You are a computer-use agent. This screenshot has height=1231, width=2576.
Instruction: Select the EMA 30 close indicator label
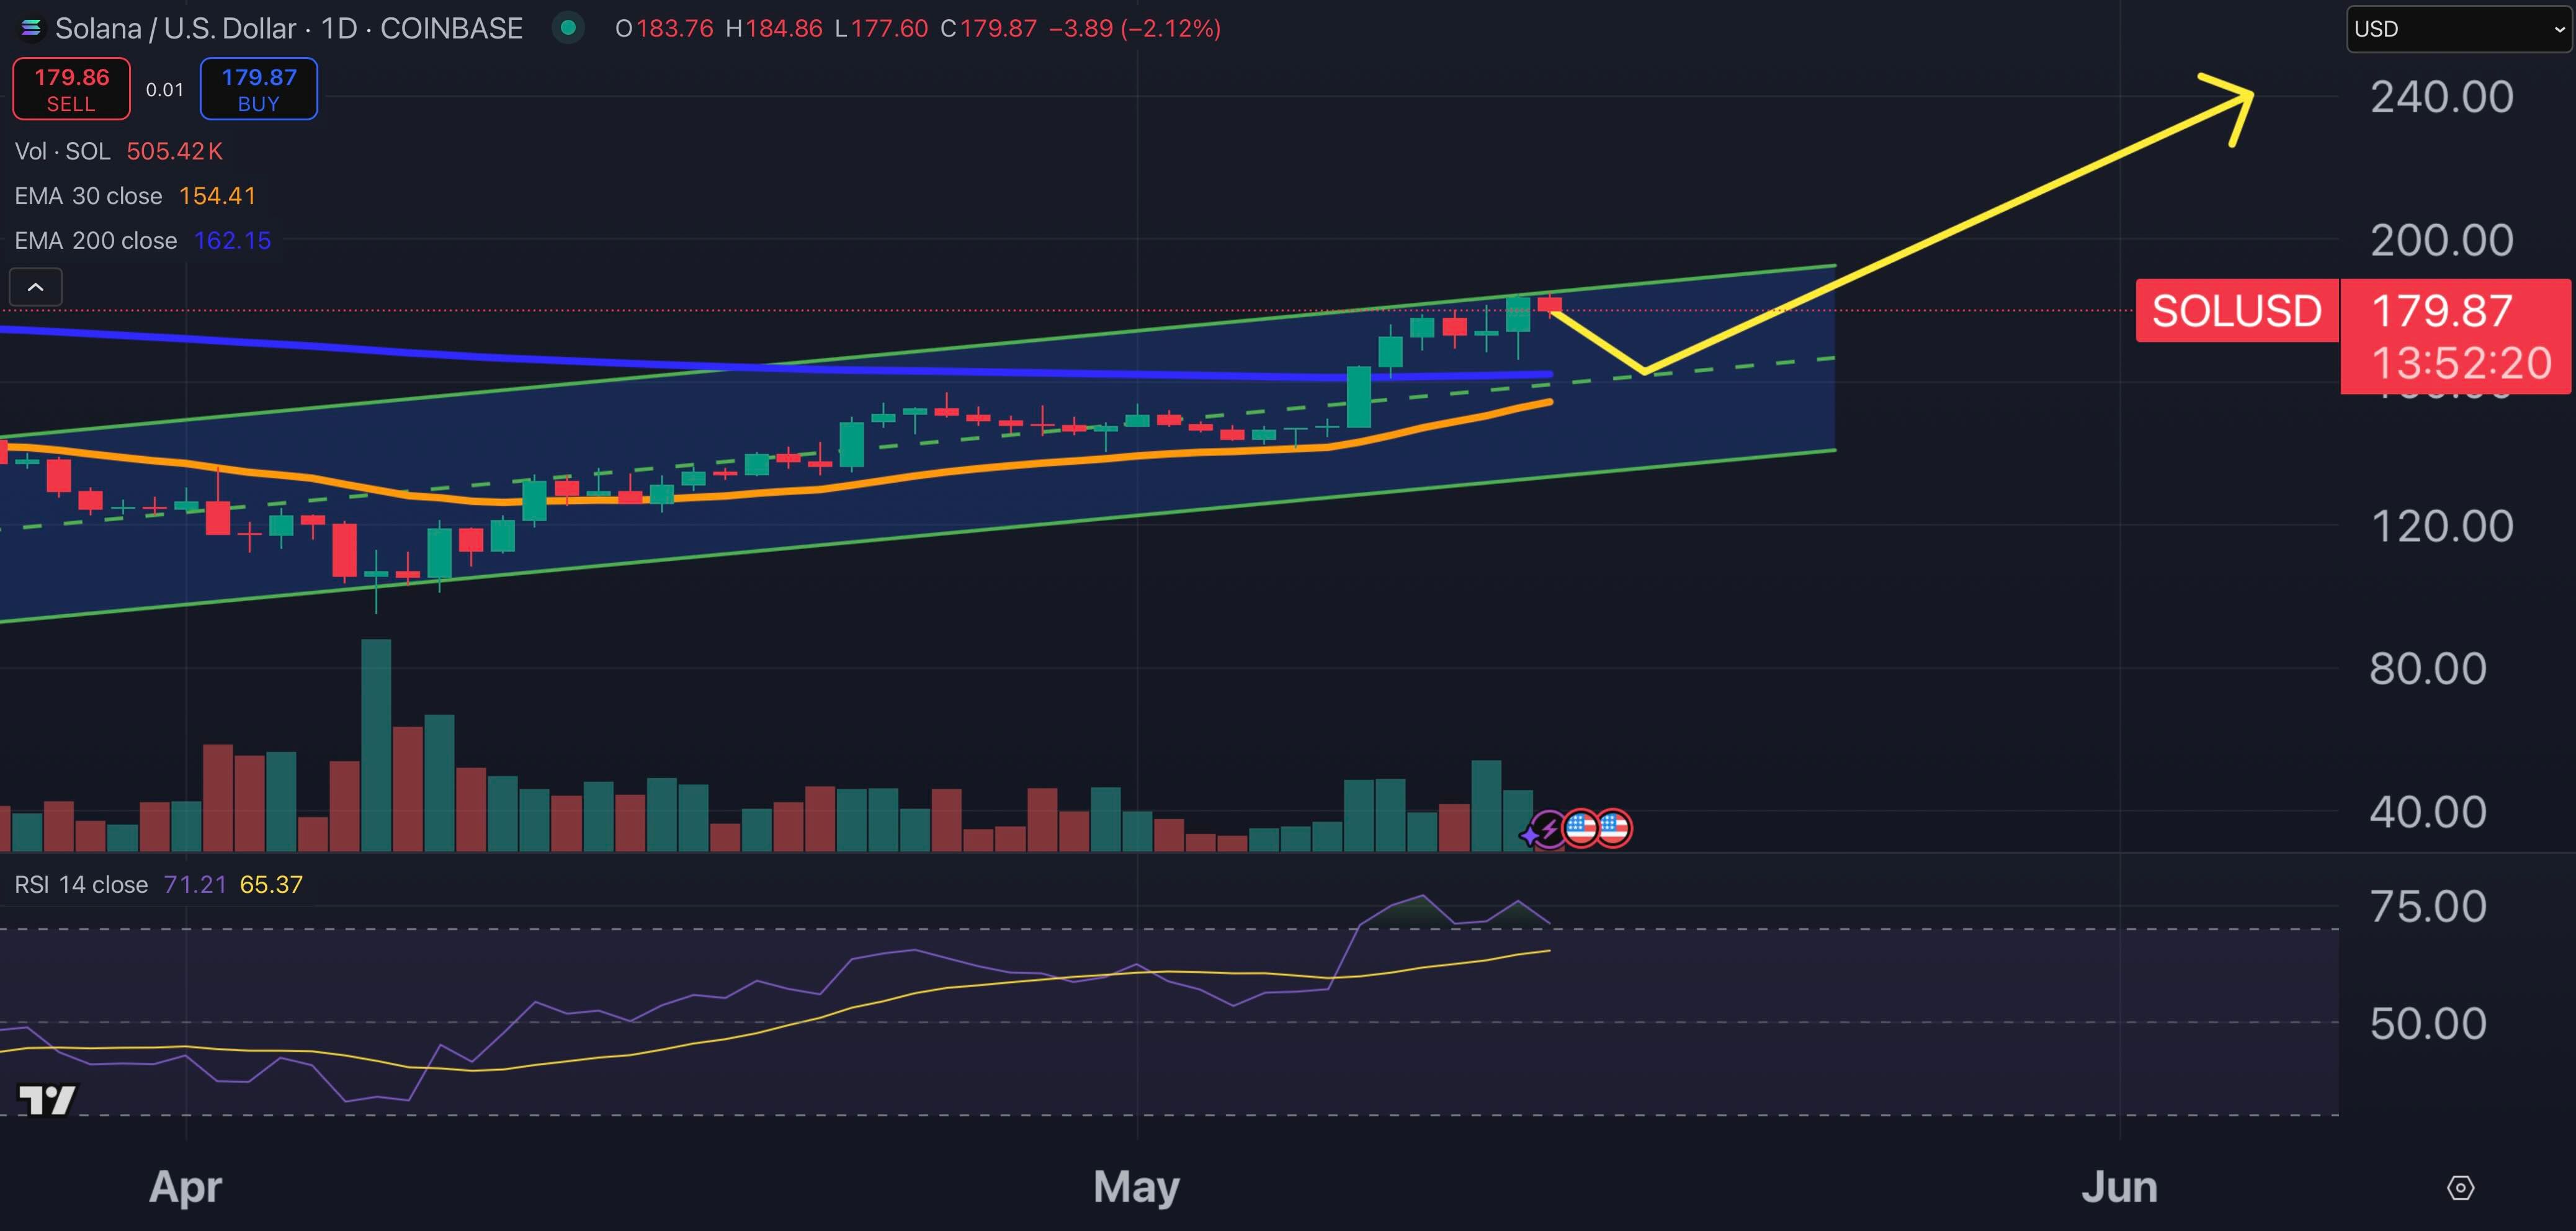click(88, 196)
